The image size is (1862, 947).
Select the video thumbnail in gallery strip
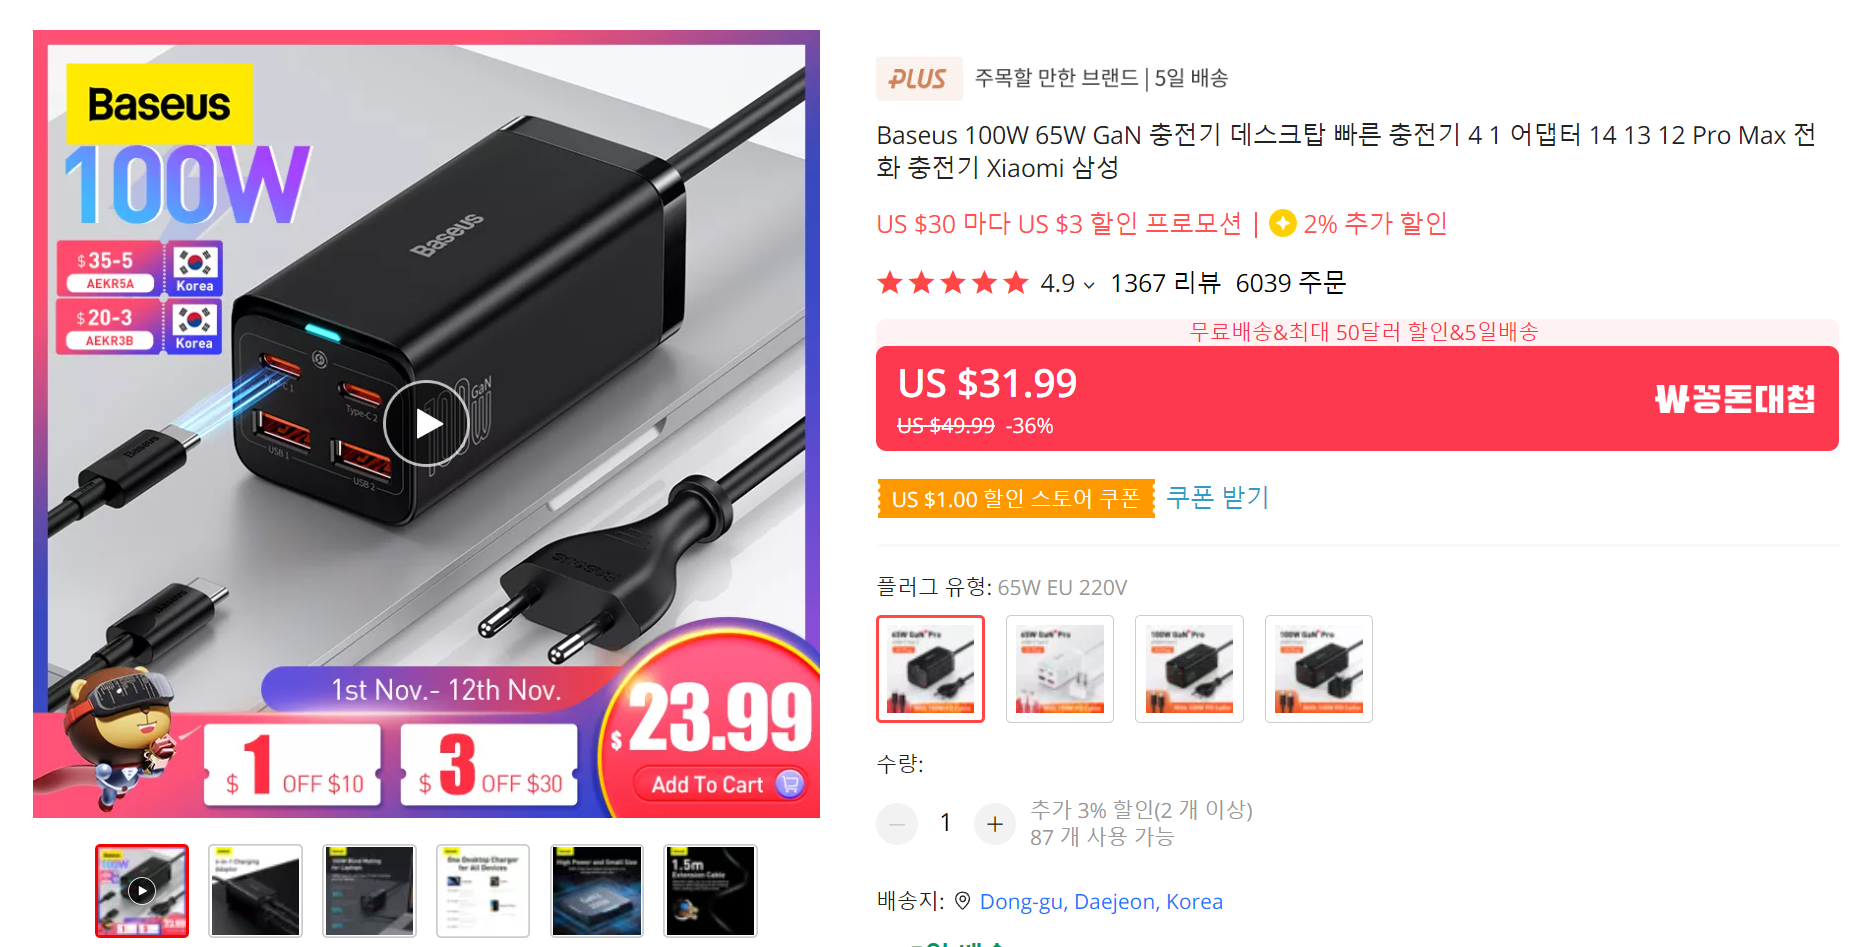(x=142, y=891)
